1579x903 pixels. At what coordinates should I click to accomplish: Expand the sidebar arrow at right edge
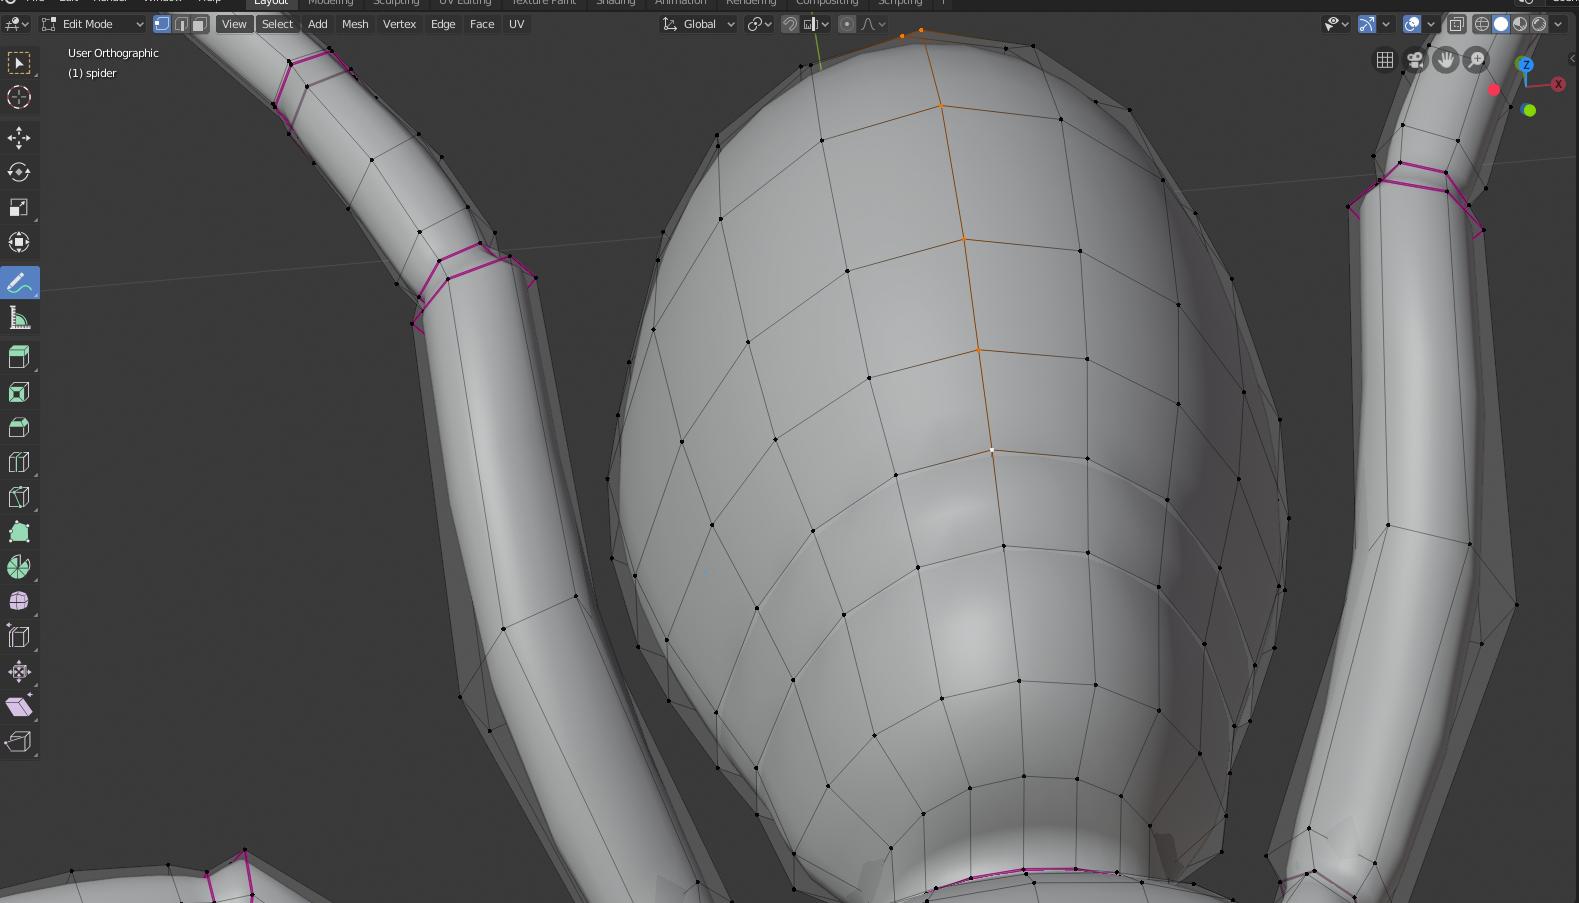tap(1573, 58)
